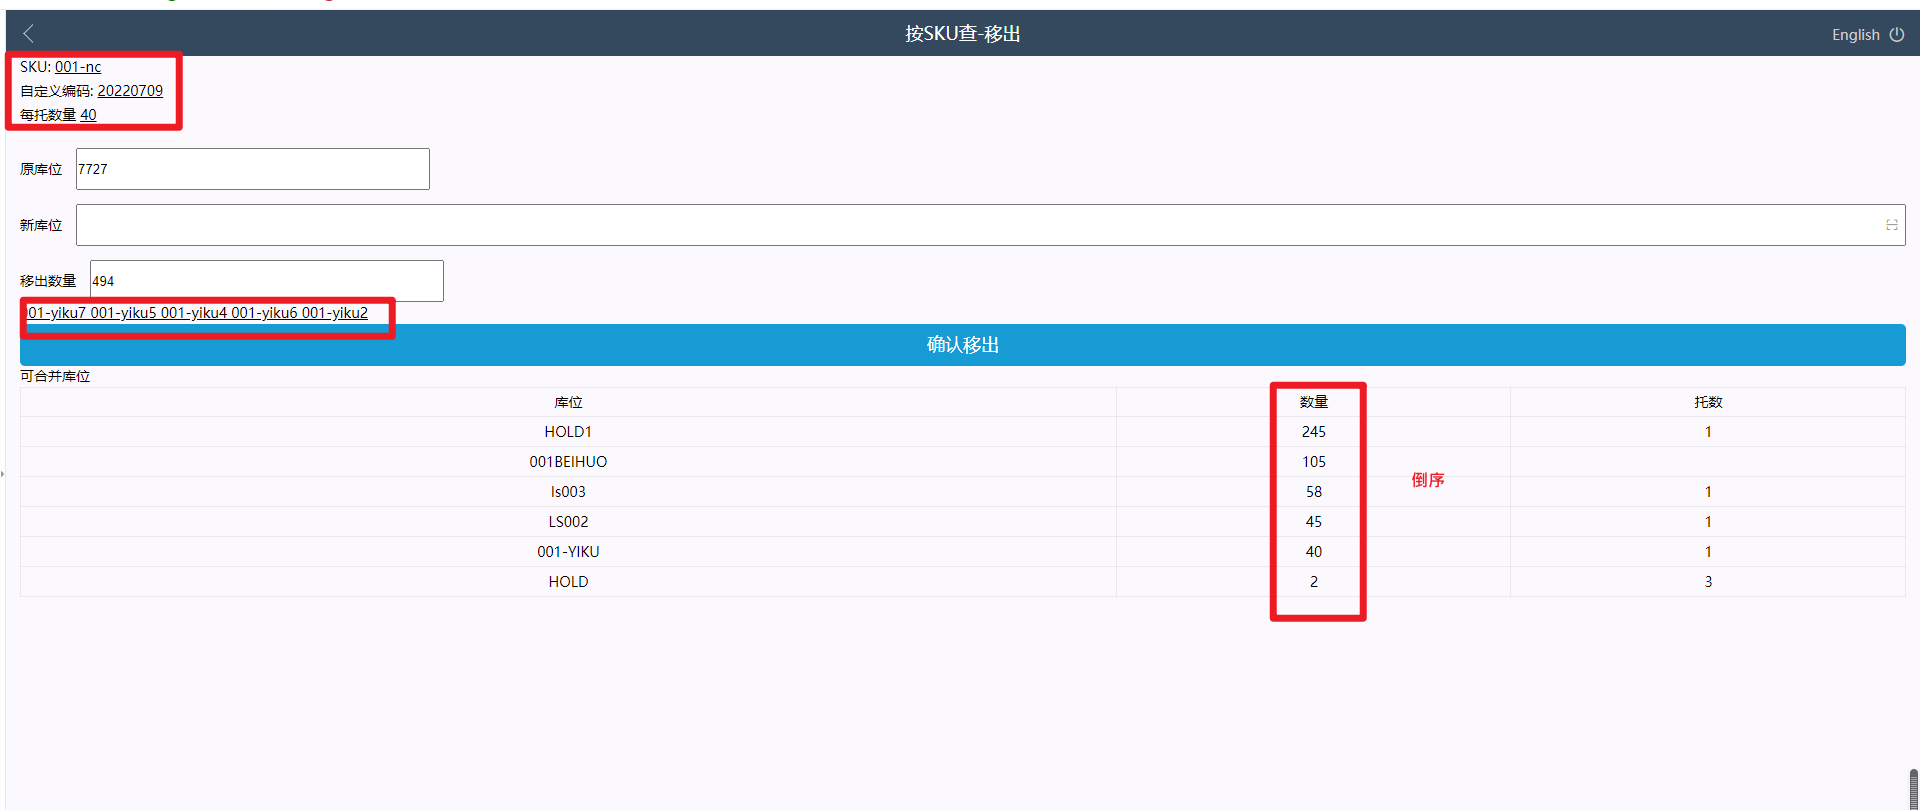
Task: Click the 数量 column header
Action: [x=1314, y=402]
